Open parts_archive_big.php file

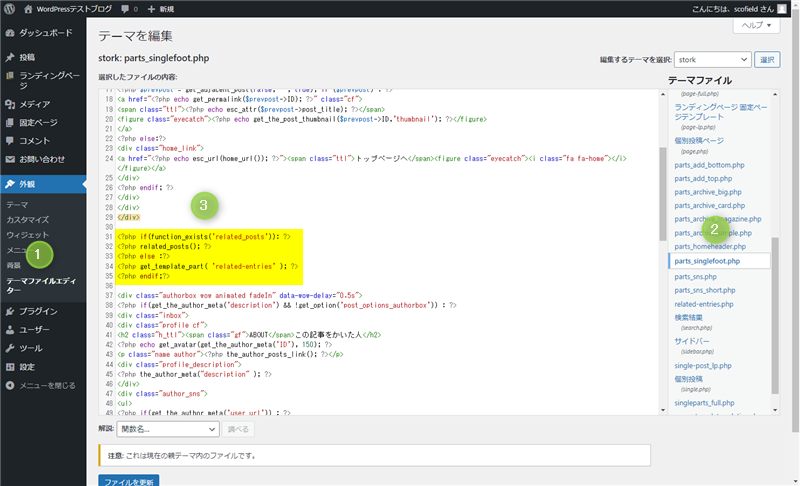tap(708, 192)
